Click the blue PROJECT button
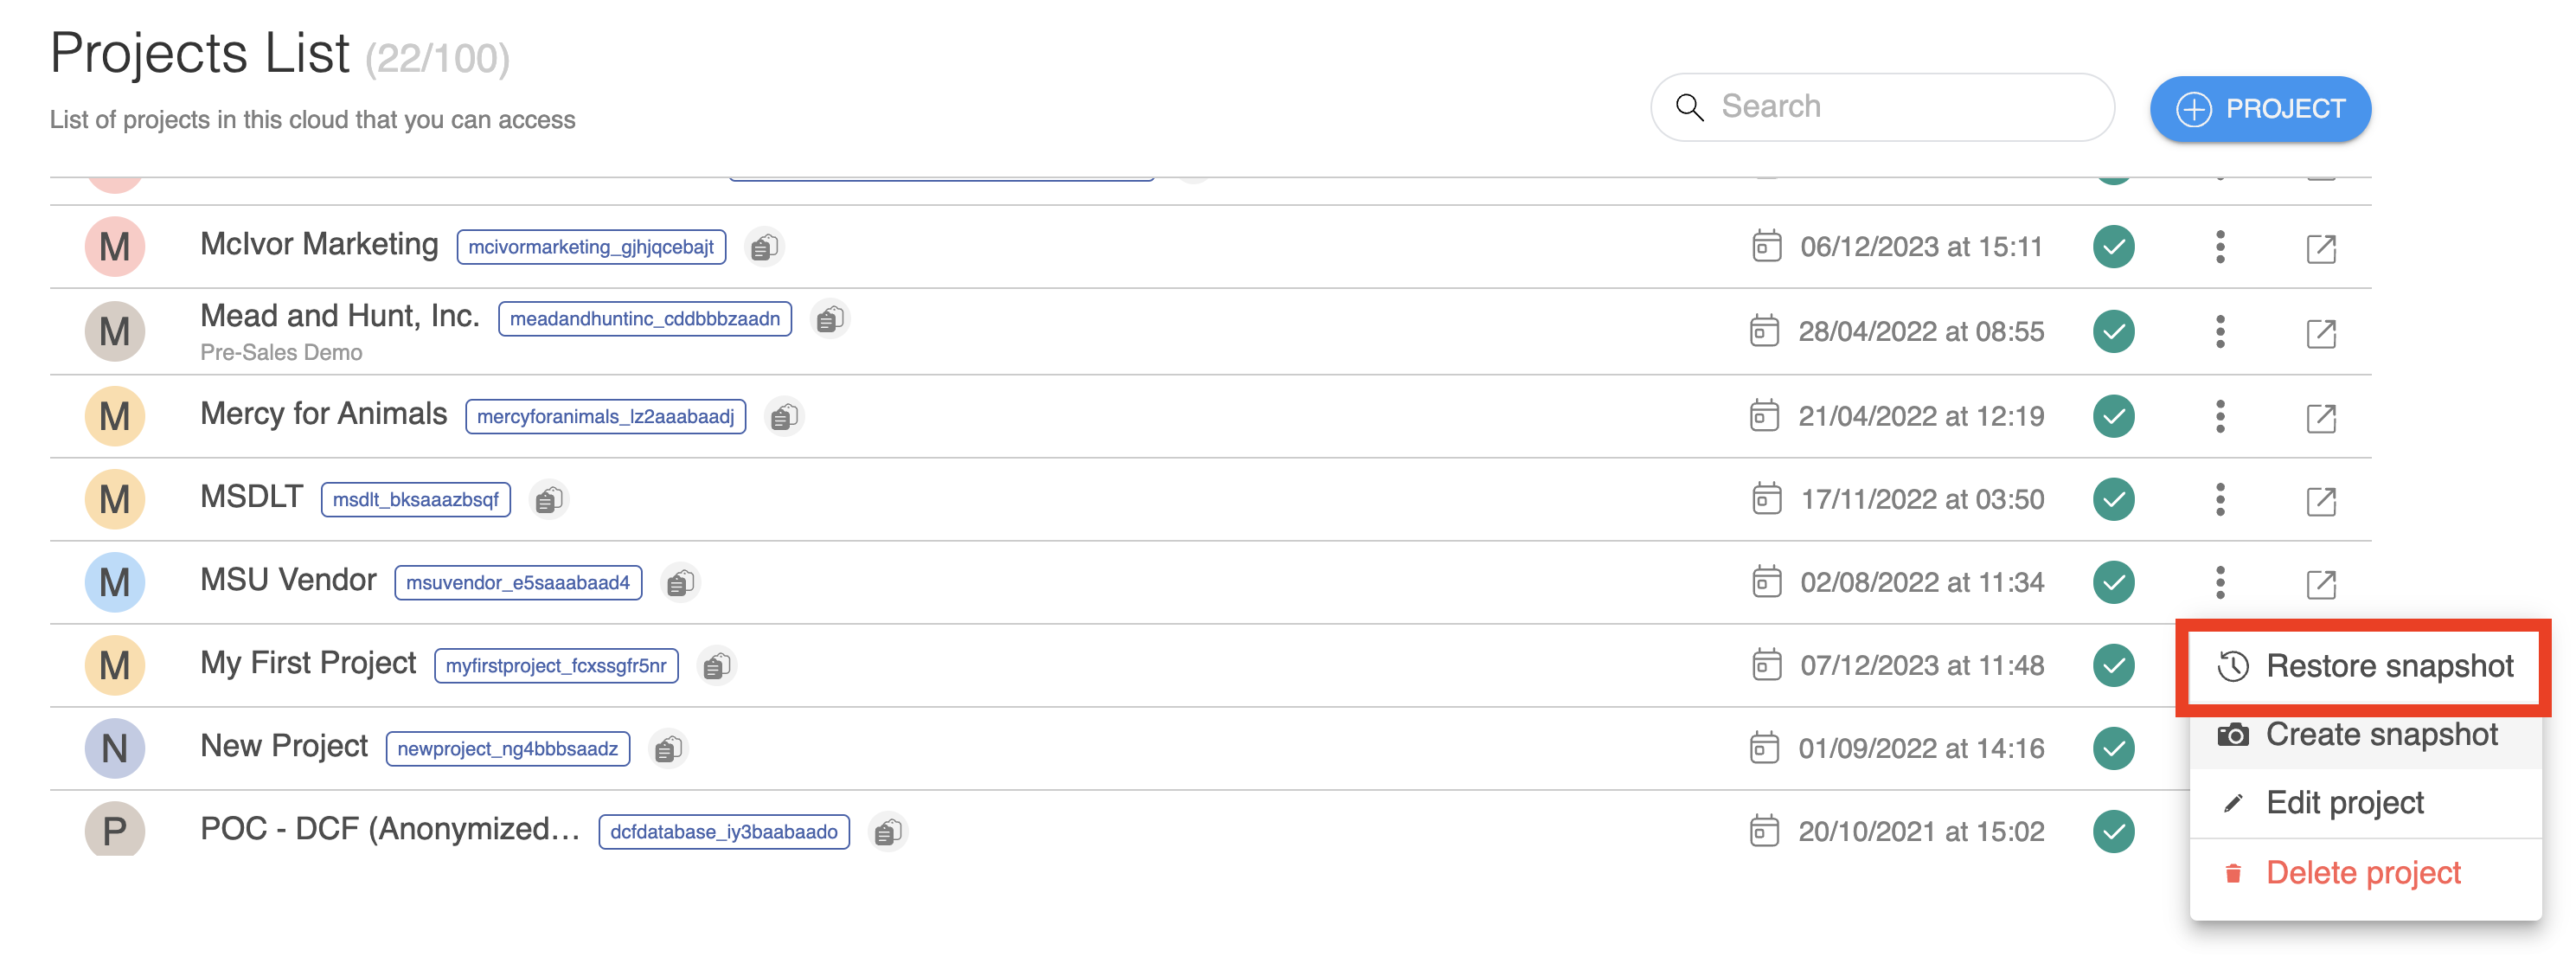This screenshot has width=2576, height=976. (x=2260, y=109)
